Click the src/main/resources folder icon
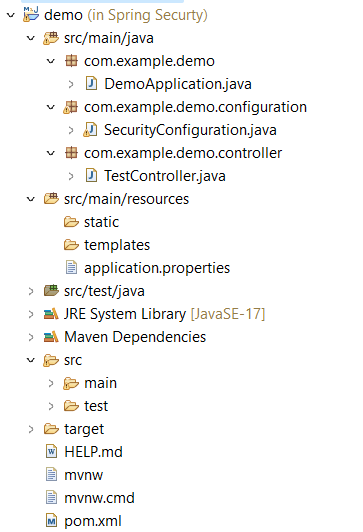The height and width of the screenshot is (532, 363). 51,199
